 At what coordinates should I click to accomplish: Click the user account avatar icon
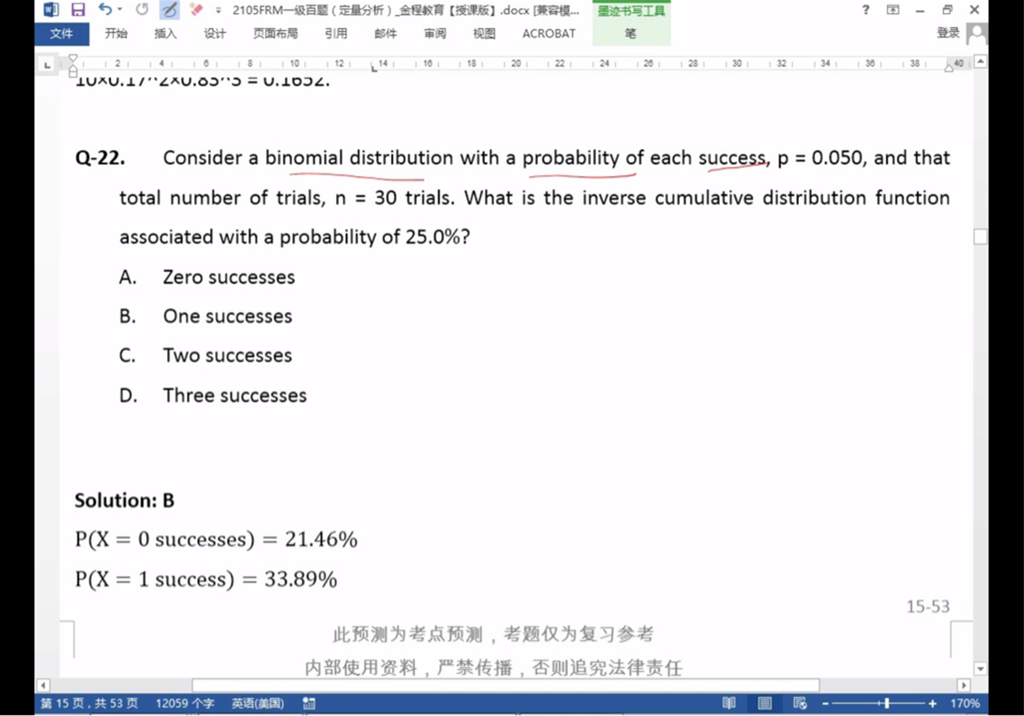click(977, 33)
